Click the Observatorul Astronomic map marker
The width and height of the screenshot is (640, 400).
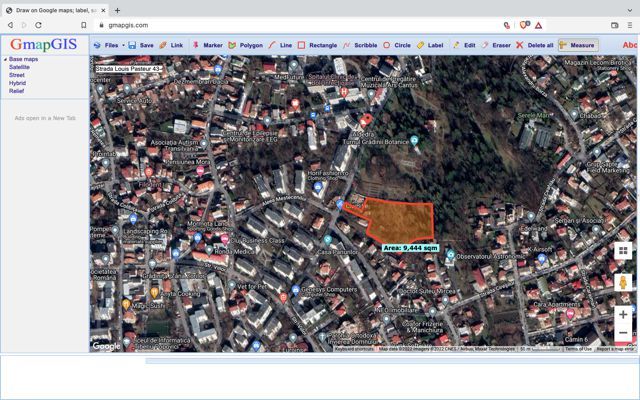click(x=451, y=255)
